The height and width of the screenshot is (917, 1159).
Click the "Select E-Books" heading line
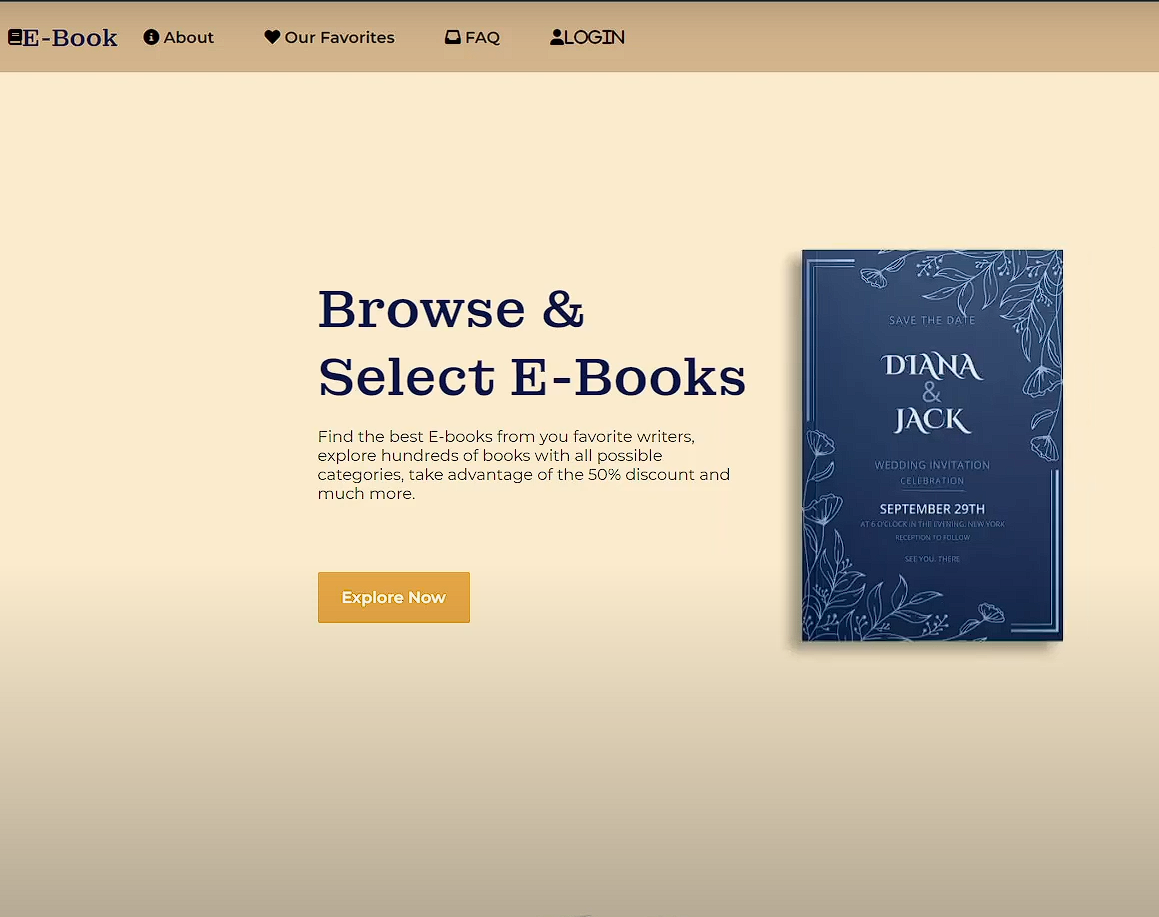531,377
